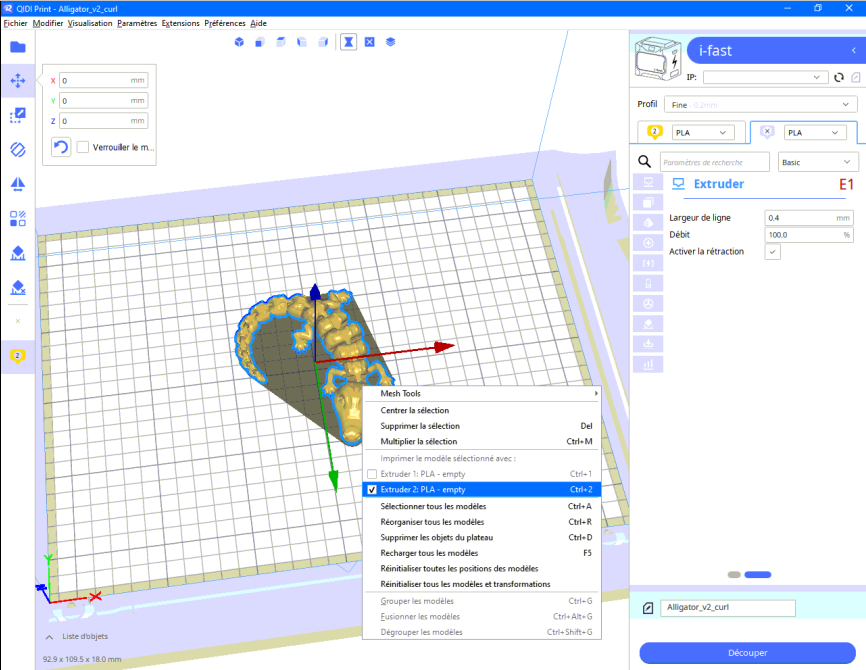Collapse the i-fast printer panel chevron

[853, 50]
